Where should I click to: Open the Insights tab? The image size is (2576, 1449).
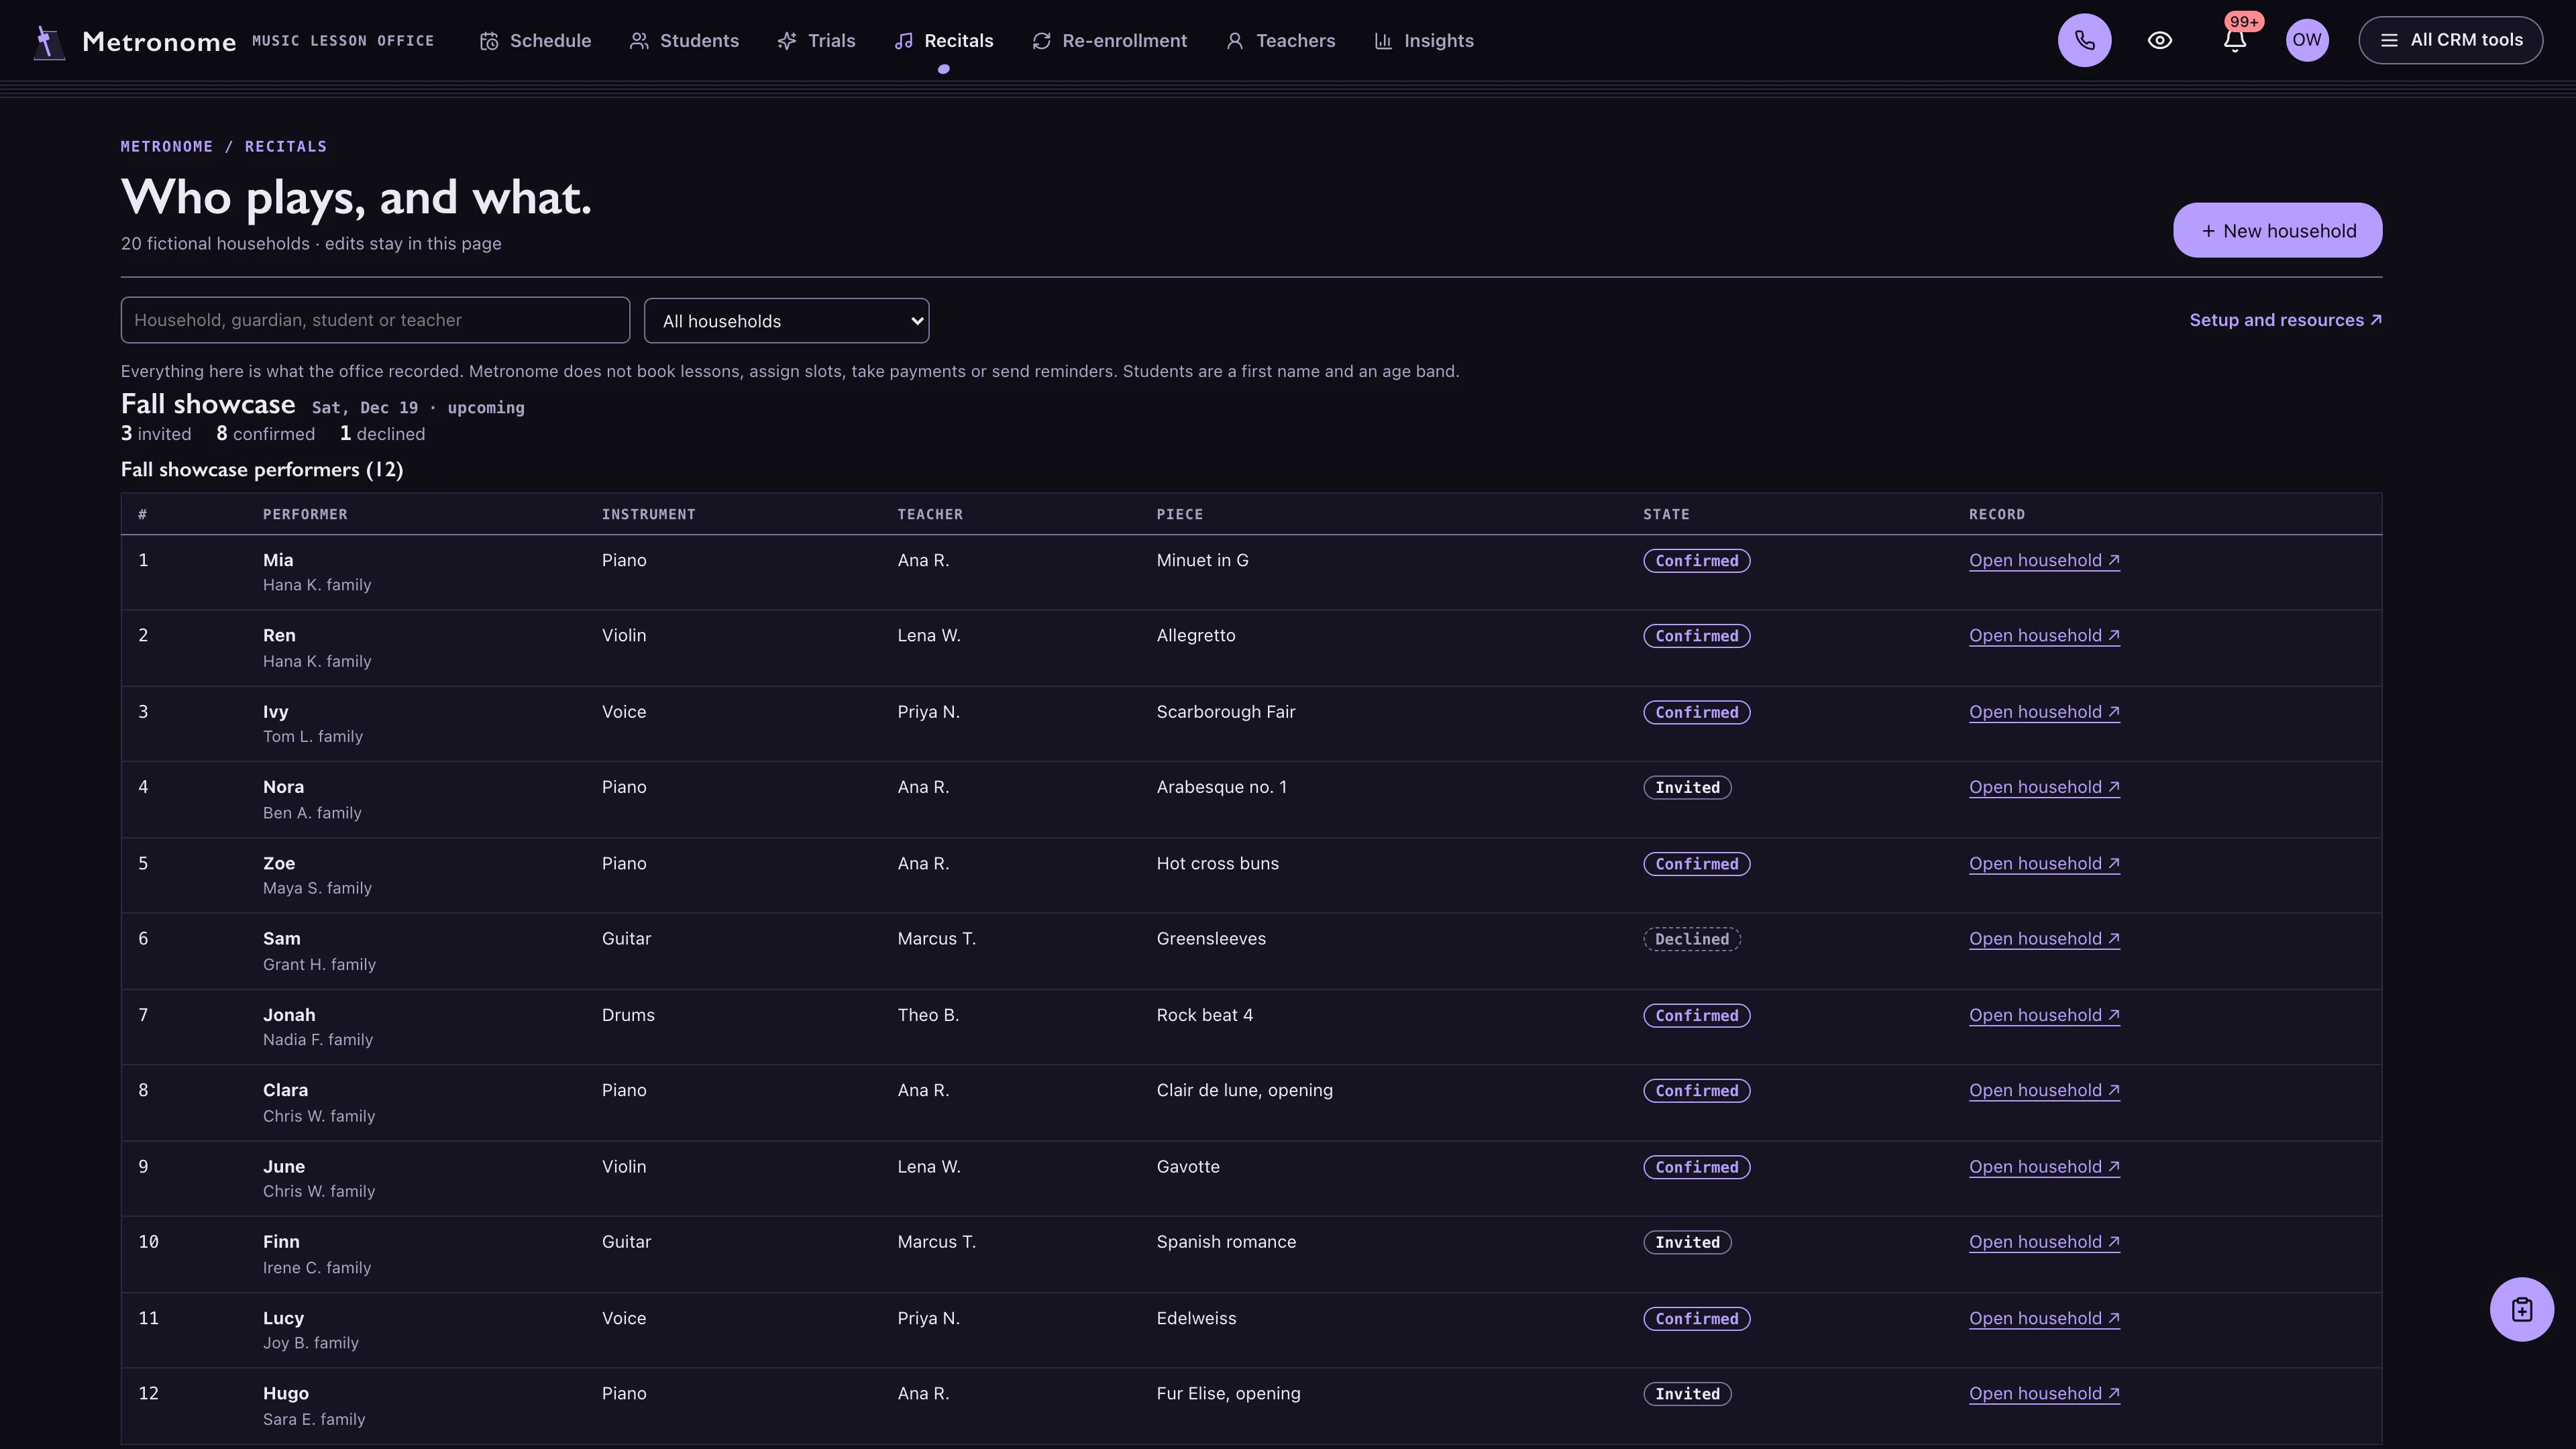pyautogui.click(x=1423, y=41)
